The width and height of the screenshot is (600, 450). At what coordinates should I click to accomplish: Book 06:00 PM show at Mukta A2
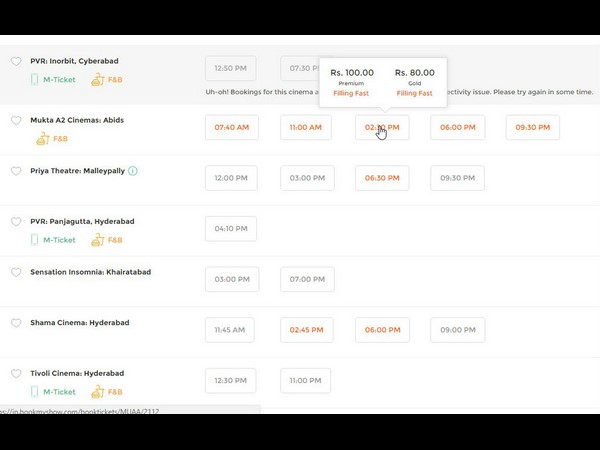pyautogui.click(x=458, y=127)
